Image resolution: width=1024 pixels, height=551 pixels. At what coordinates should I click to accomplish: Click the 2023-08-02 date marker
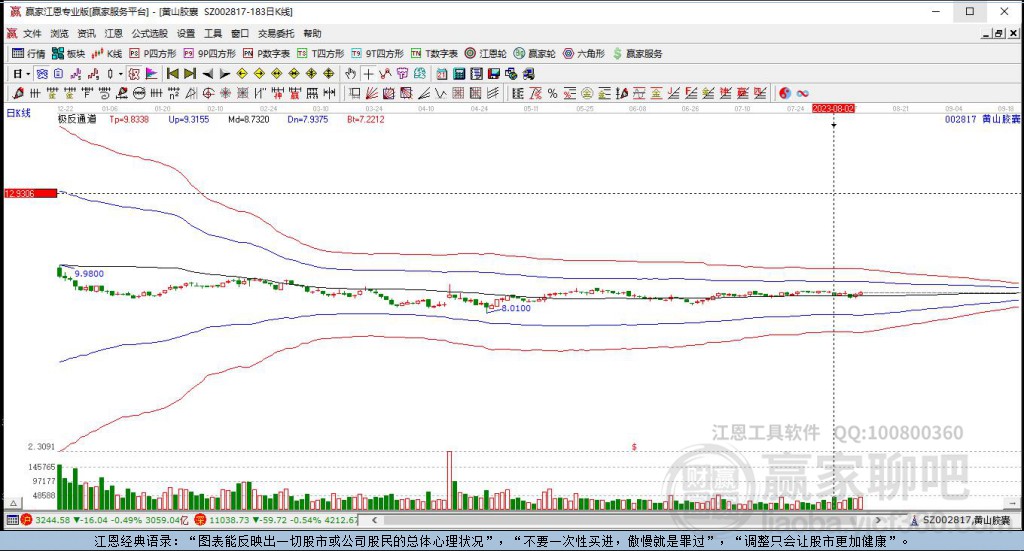[833, 107]
